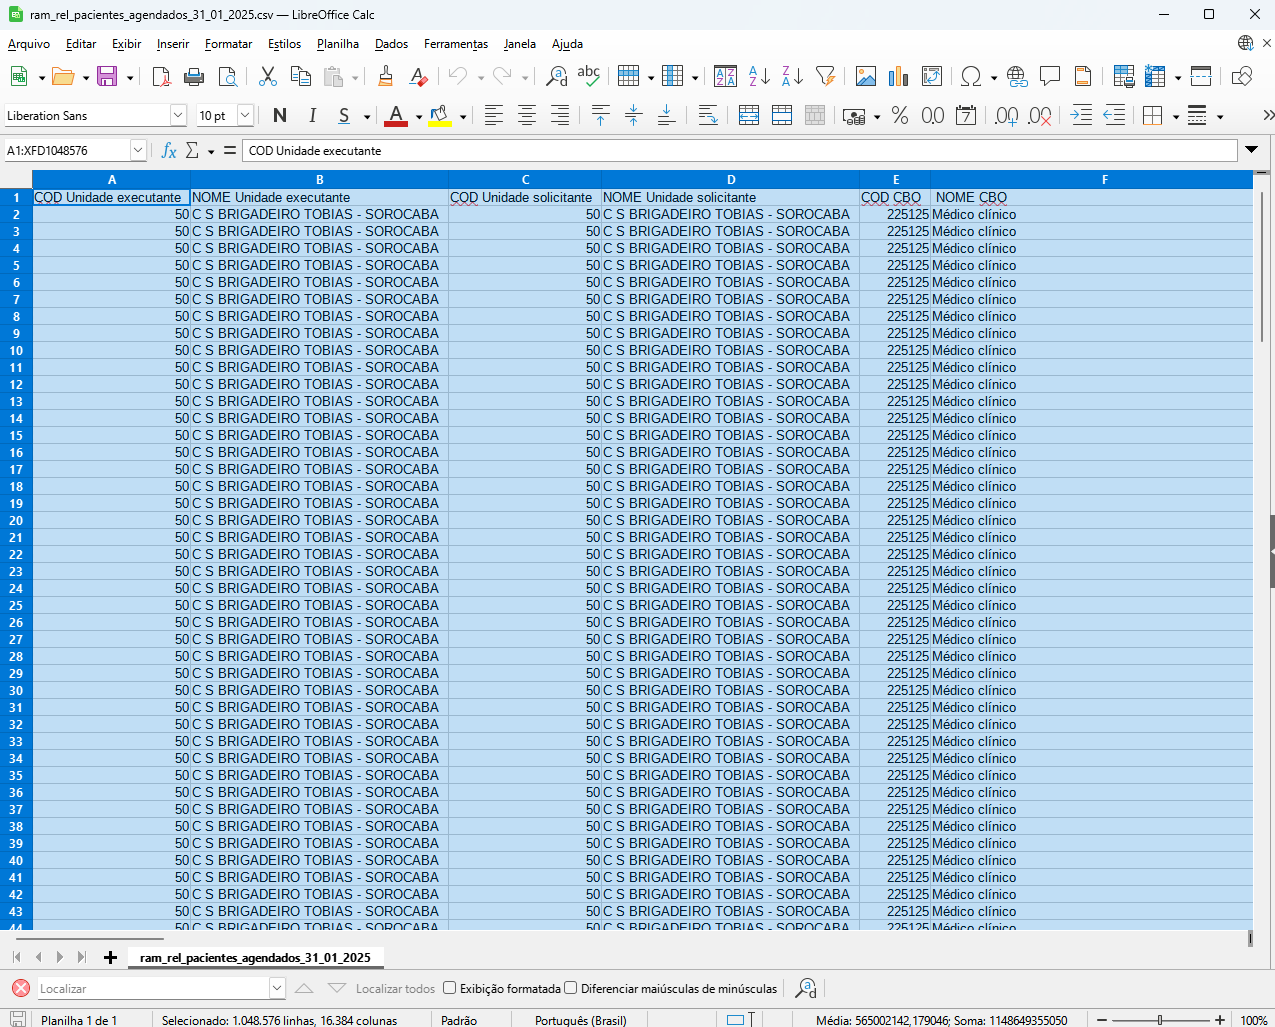1275x1027 pixels.
Task: Expand the Liberation Sans font dropdown
Action: [178, 116]
